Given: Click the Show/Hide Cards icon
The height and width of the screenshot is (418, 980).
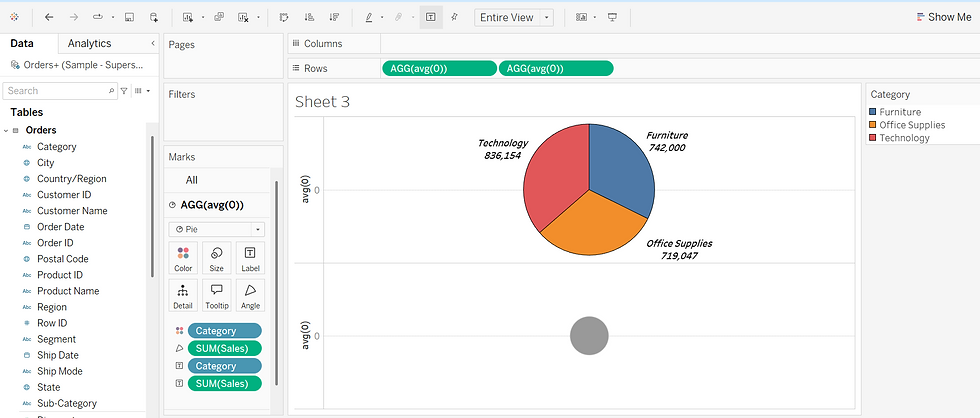Looking at the screenshot, I should [x=581, y=17].
